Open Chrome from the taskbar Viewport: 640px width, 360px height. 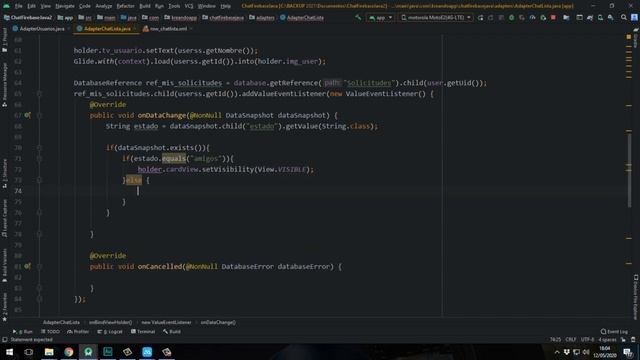click(x=69, y=352)
